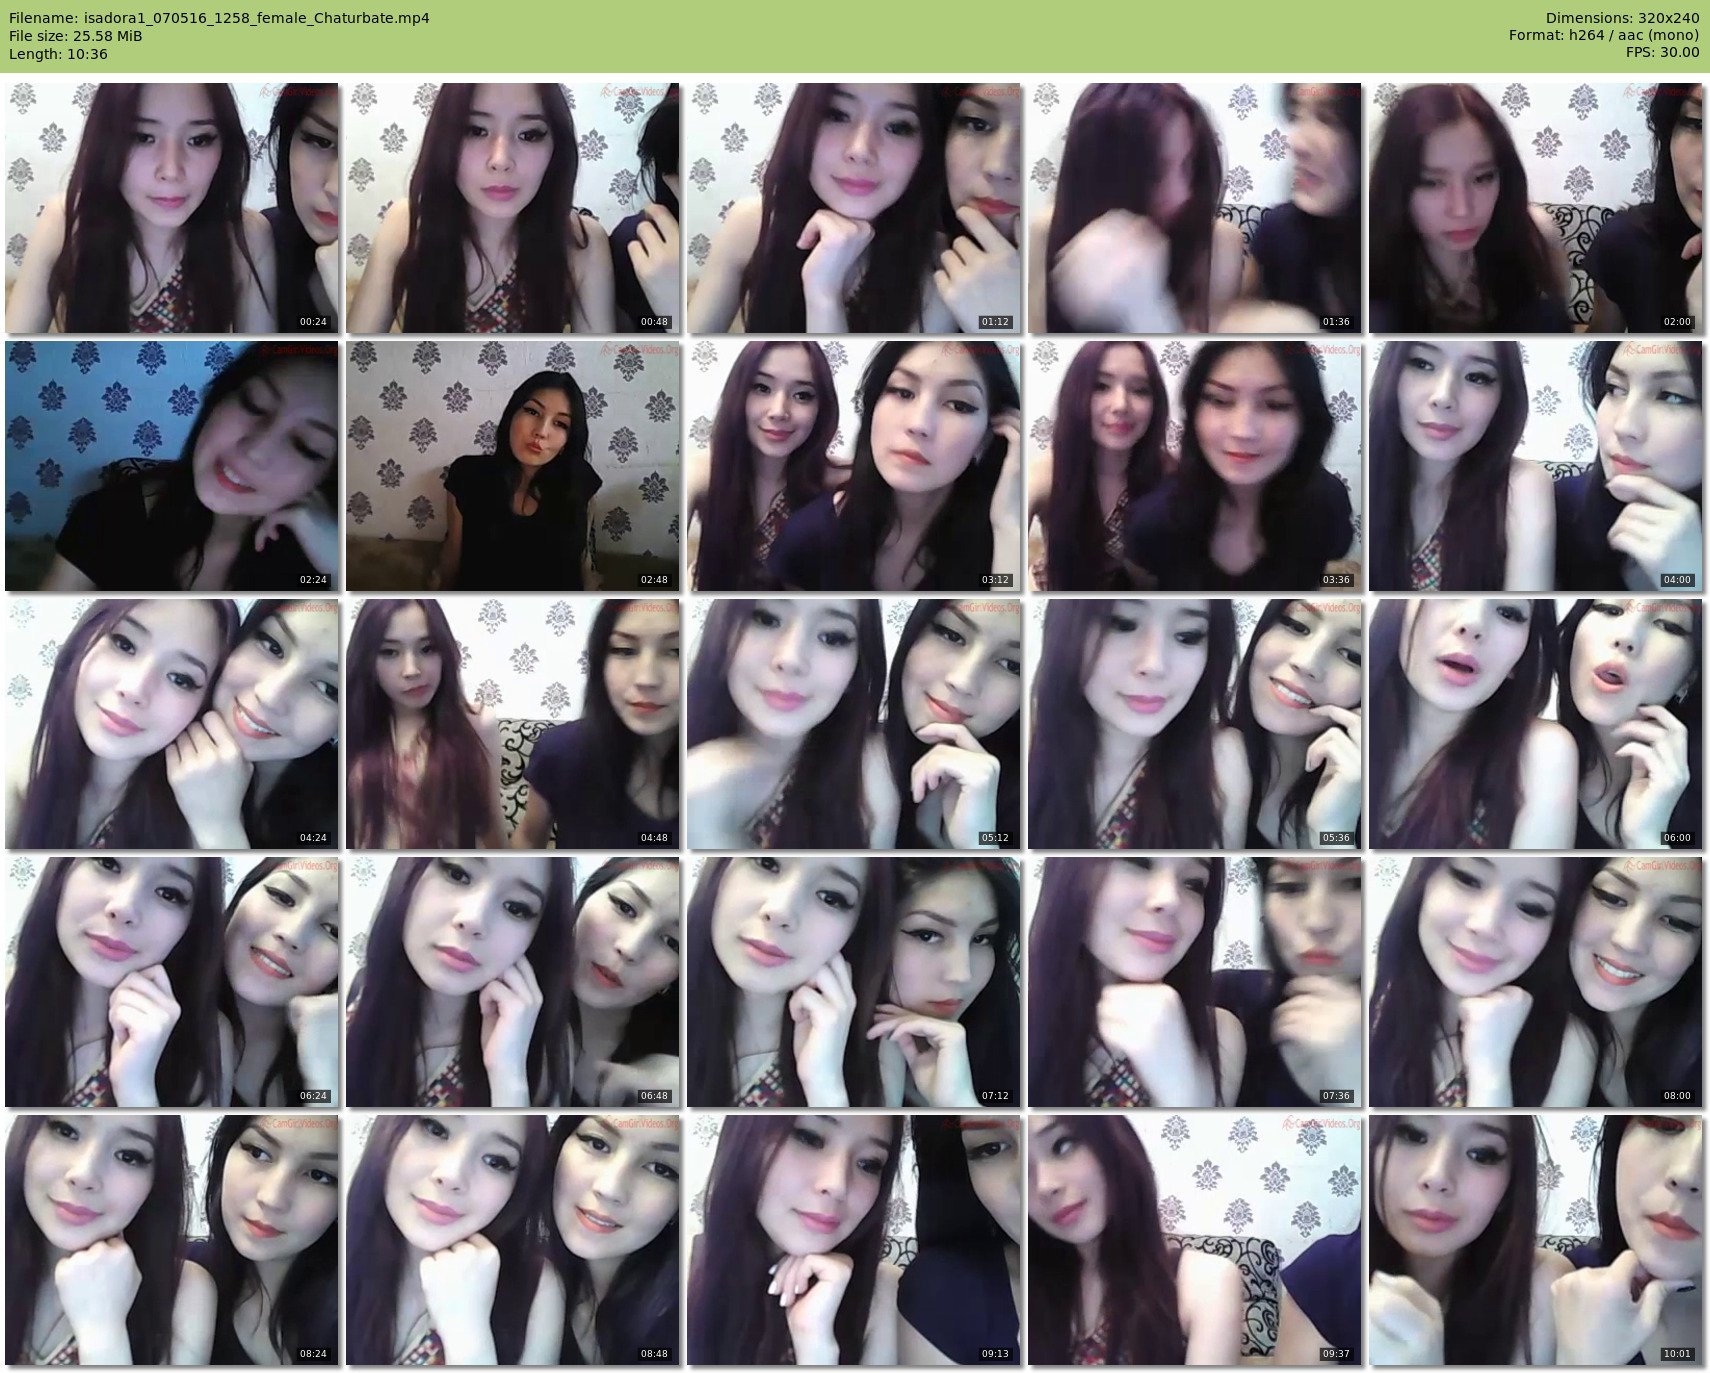
Task: Click the final frame at 10:01
Action: coord(1536,1240)
